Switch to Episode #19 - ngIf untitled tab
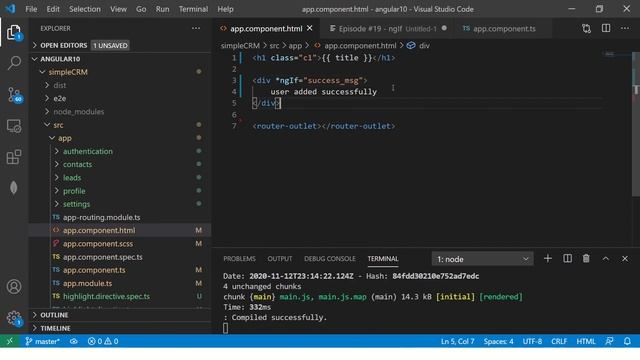This screenshot has height=360, width=640. (x=388, y=29)
